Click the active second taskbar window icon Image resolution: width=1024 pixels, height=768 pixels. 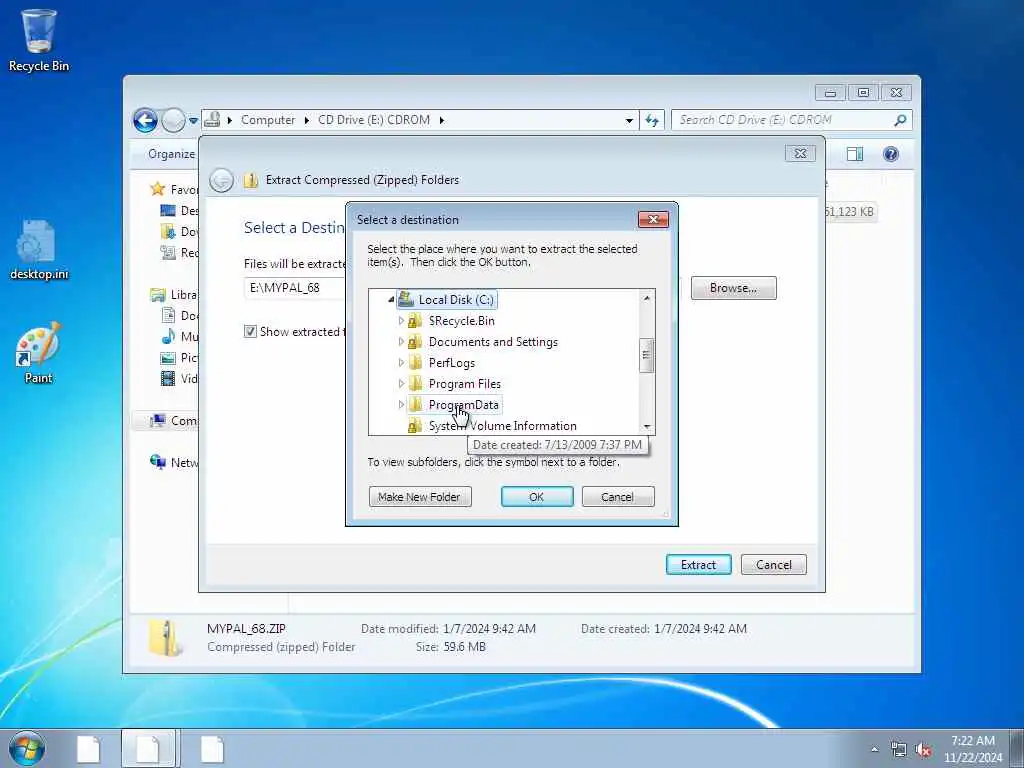coord(148,749)
